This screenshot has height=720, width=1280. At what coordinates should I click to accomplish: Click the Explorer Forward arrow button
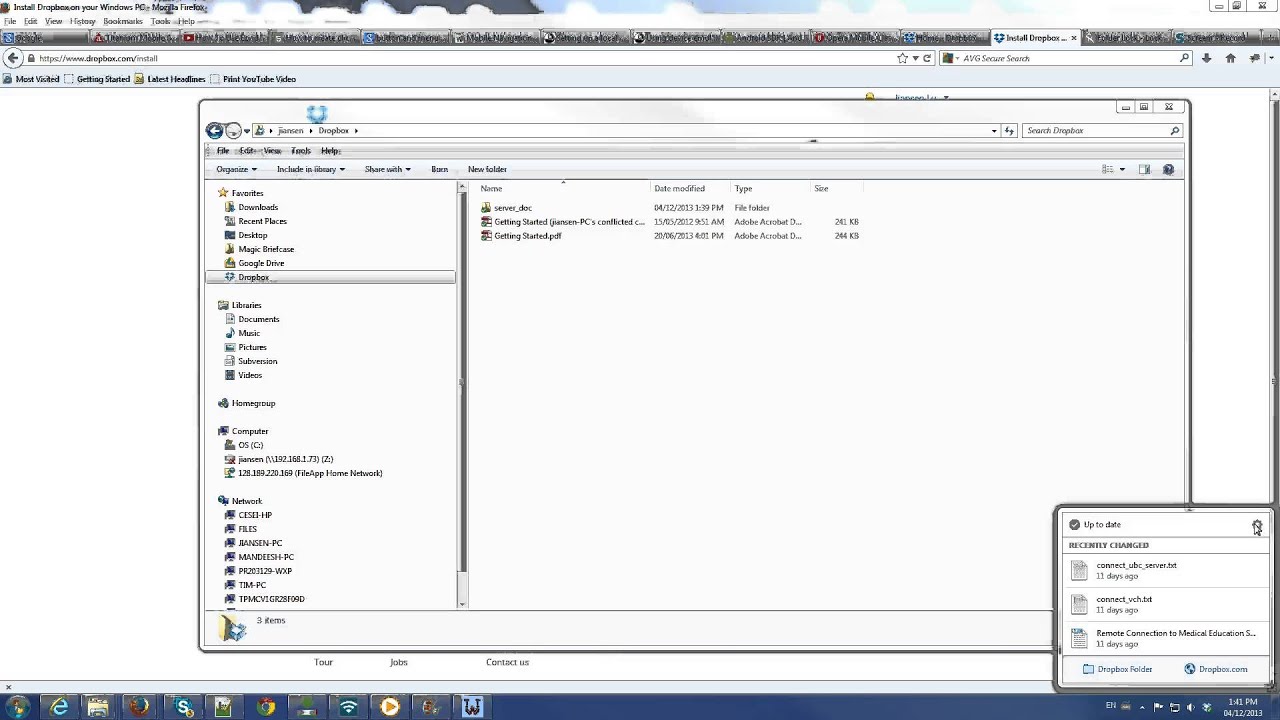233,131
